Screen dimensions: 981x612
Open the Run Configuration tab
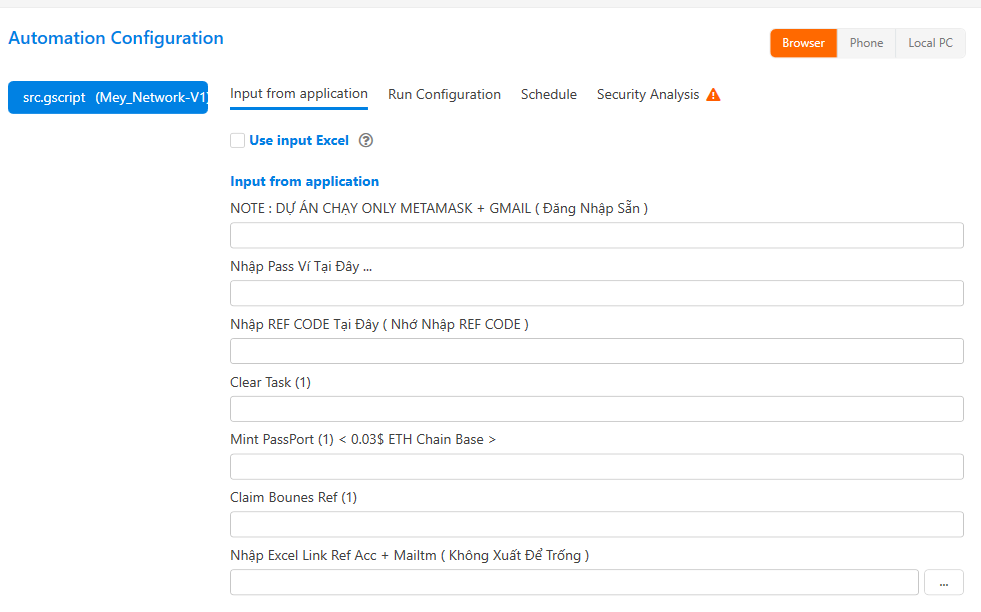coord(444,94)
